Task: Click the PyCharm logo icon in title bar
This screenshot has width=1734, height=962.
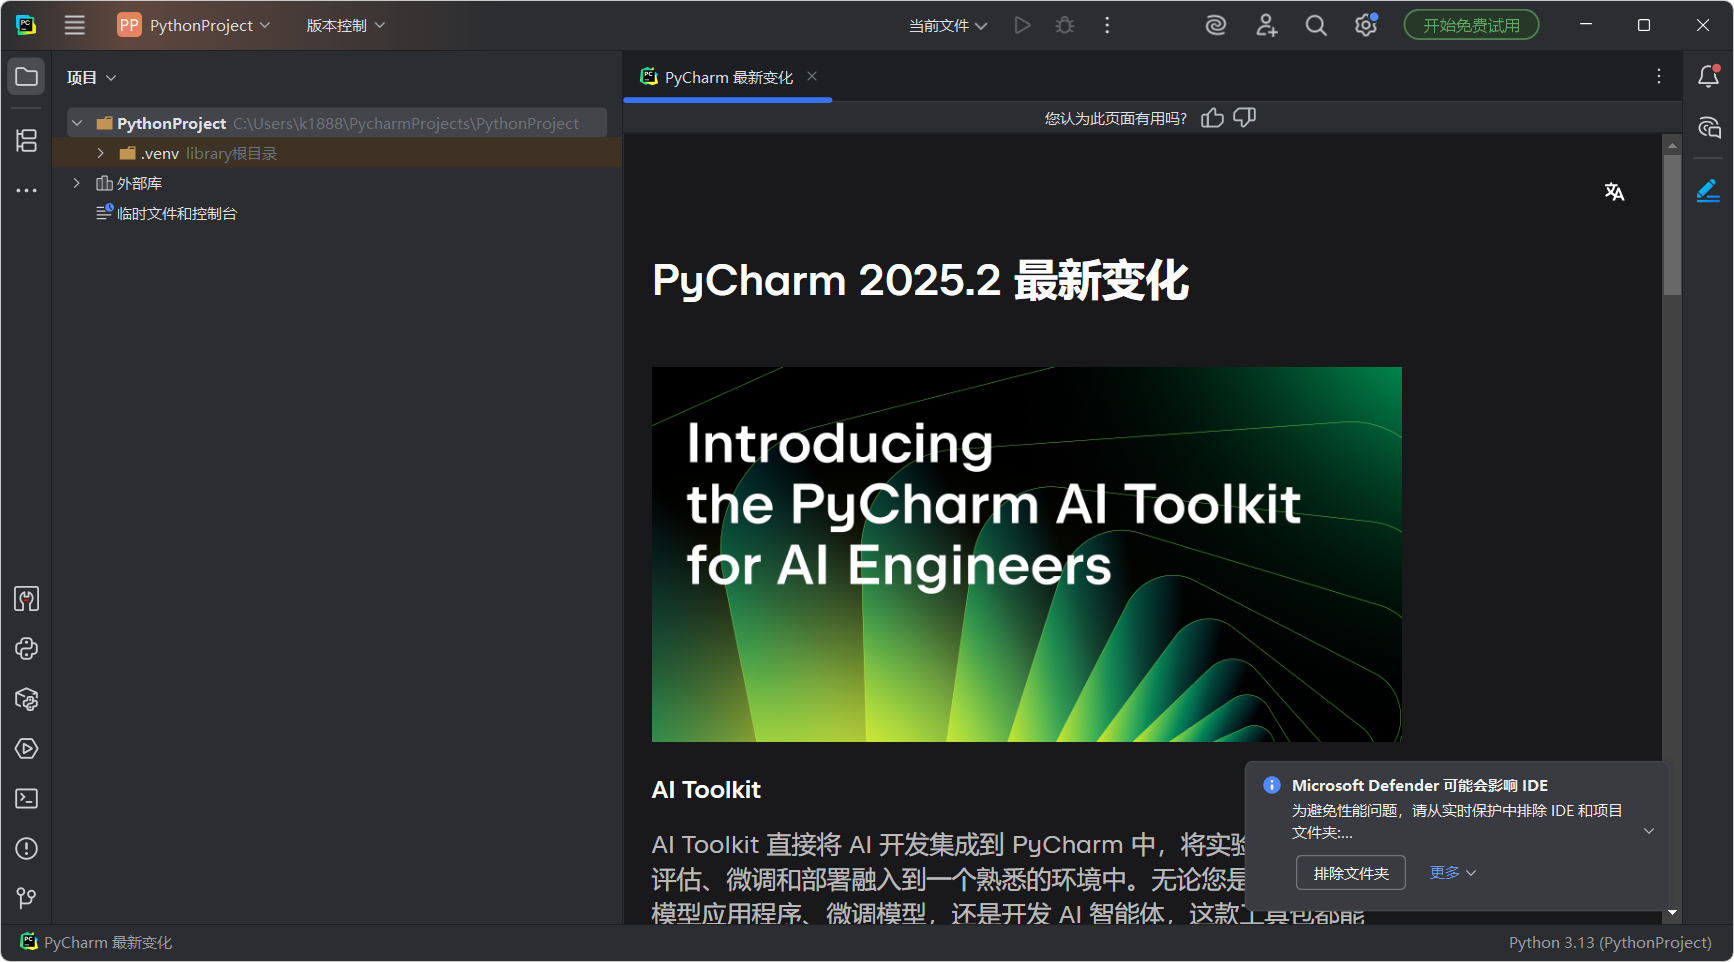Action: click(26, 25)
